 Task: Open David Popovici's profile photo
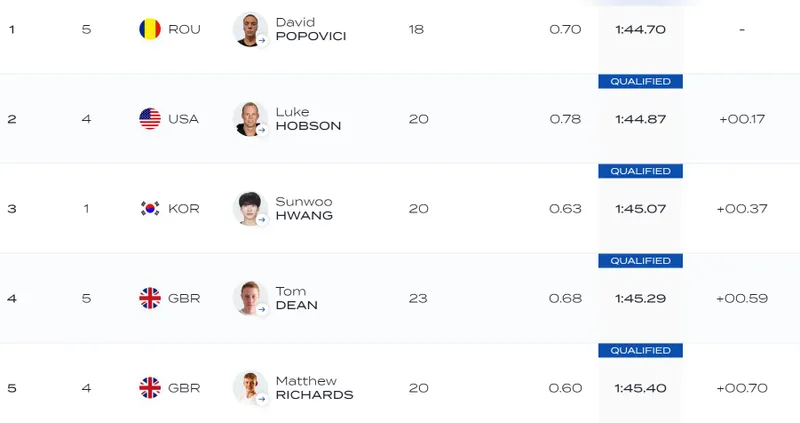(249, 29)
